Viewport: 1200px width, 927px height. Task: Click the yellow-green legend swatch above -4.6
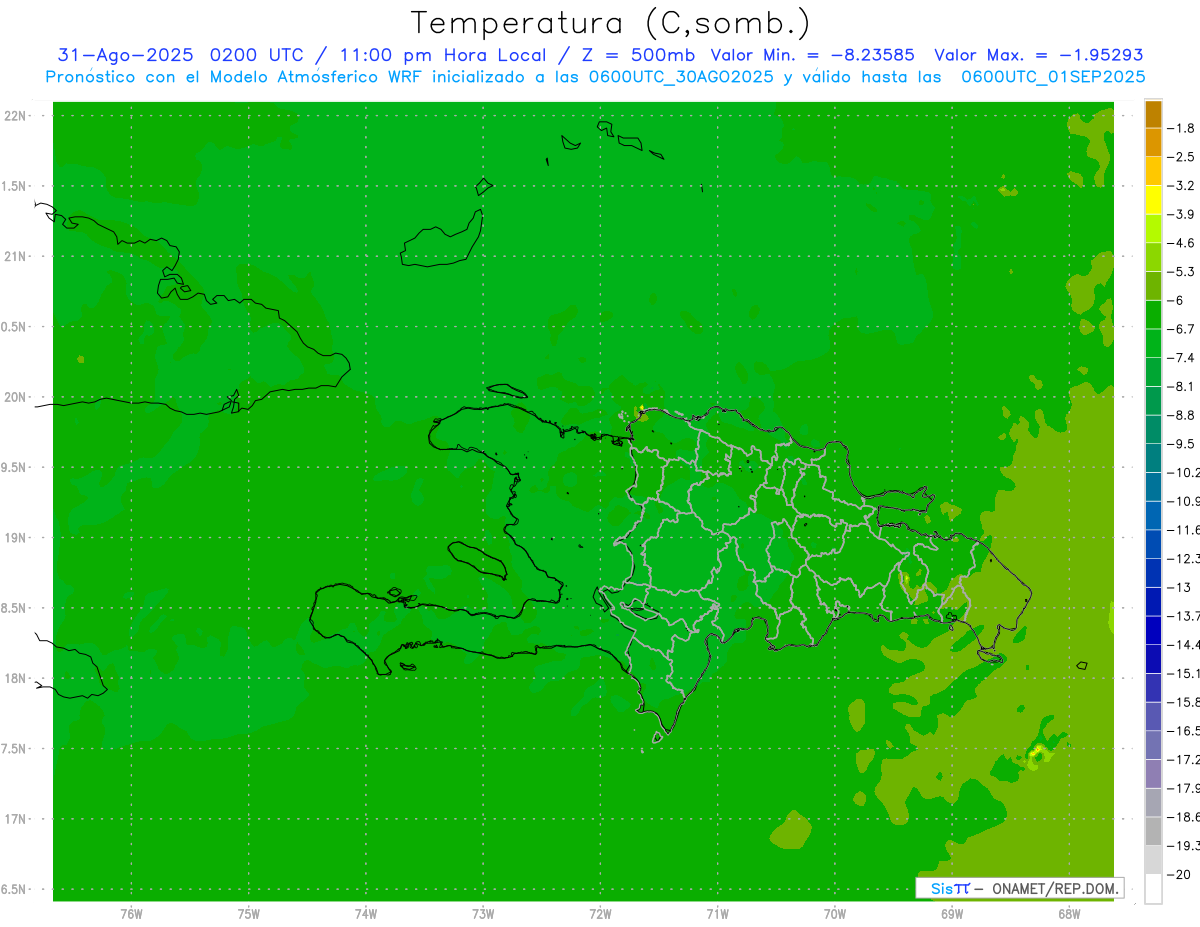click(x=1153, y=229)
